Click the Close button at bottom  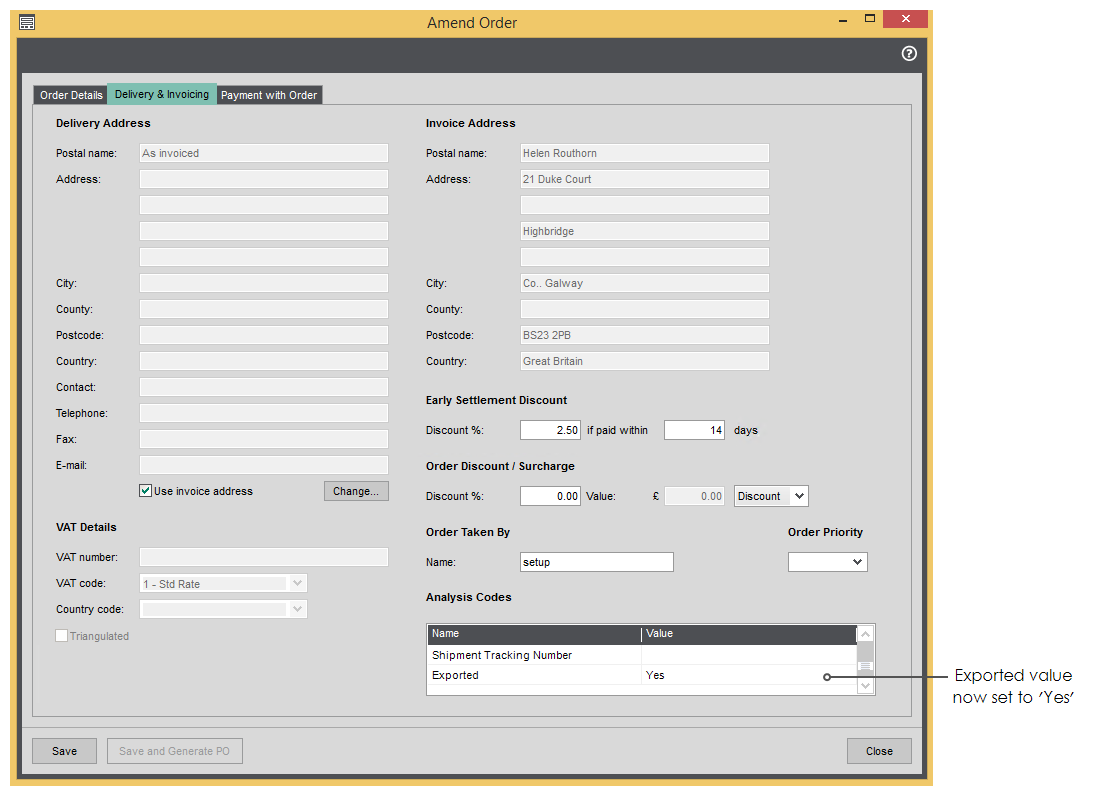[x=879, y=751]
